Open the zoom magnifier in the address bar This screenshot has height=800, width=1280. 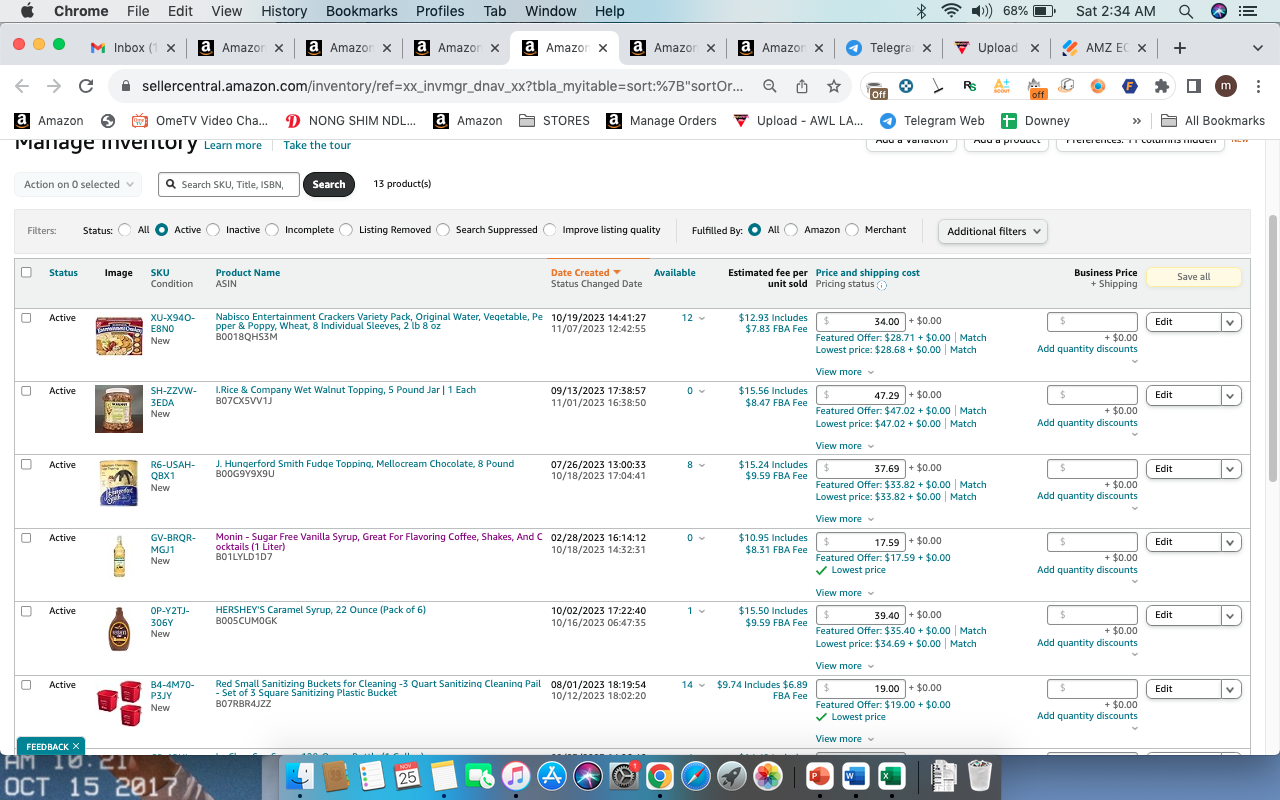770,86
